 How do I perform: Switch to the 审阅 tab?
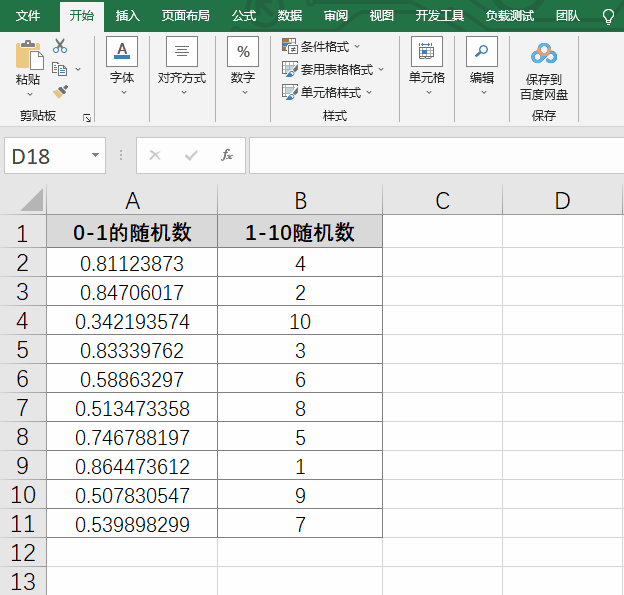pyautogui.click(x=335, y=16)
